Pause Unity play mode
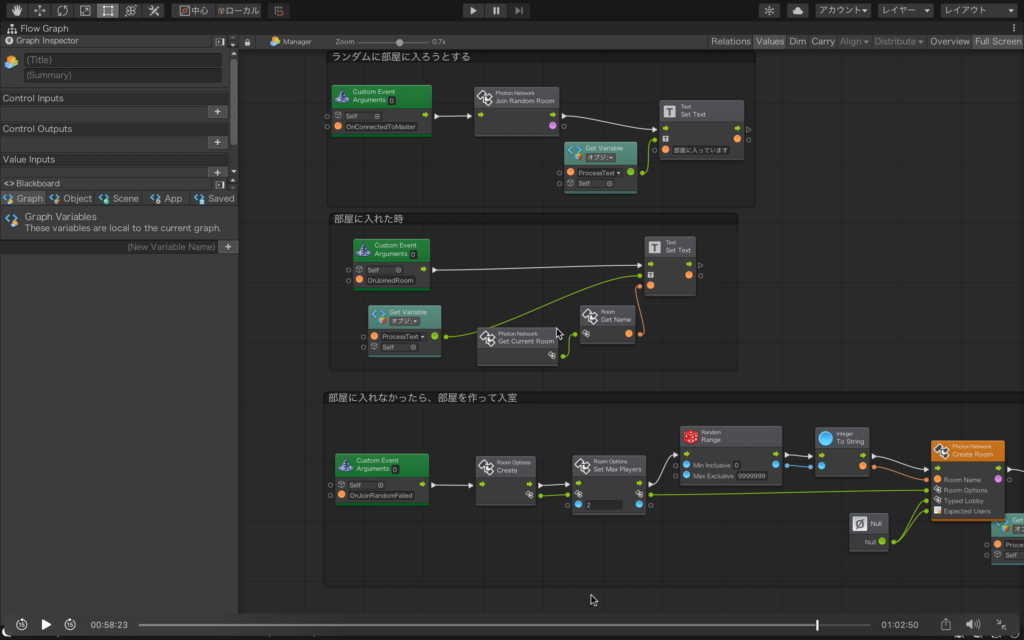Screen dimensions: 1024x640 pos(496,10)
